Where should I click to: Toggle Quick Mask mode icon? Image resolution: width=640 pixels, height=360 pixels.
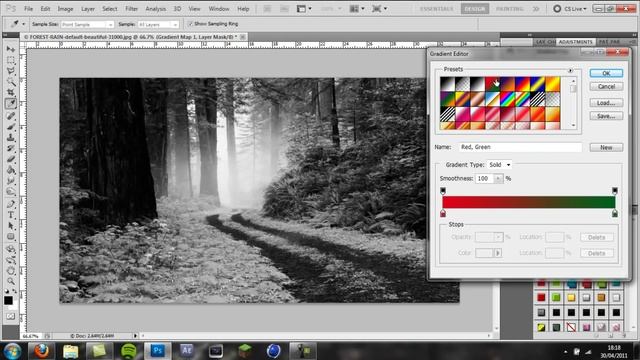coord(11,316)
